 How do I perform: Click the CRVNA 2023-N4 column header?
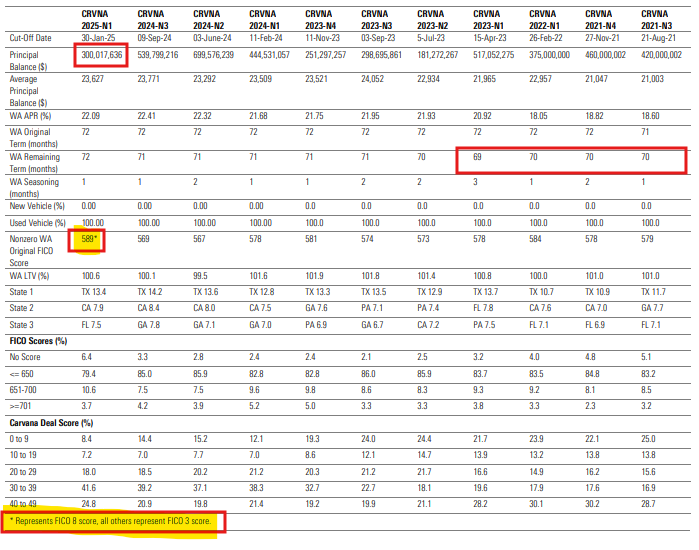[x=320, y=20]
